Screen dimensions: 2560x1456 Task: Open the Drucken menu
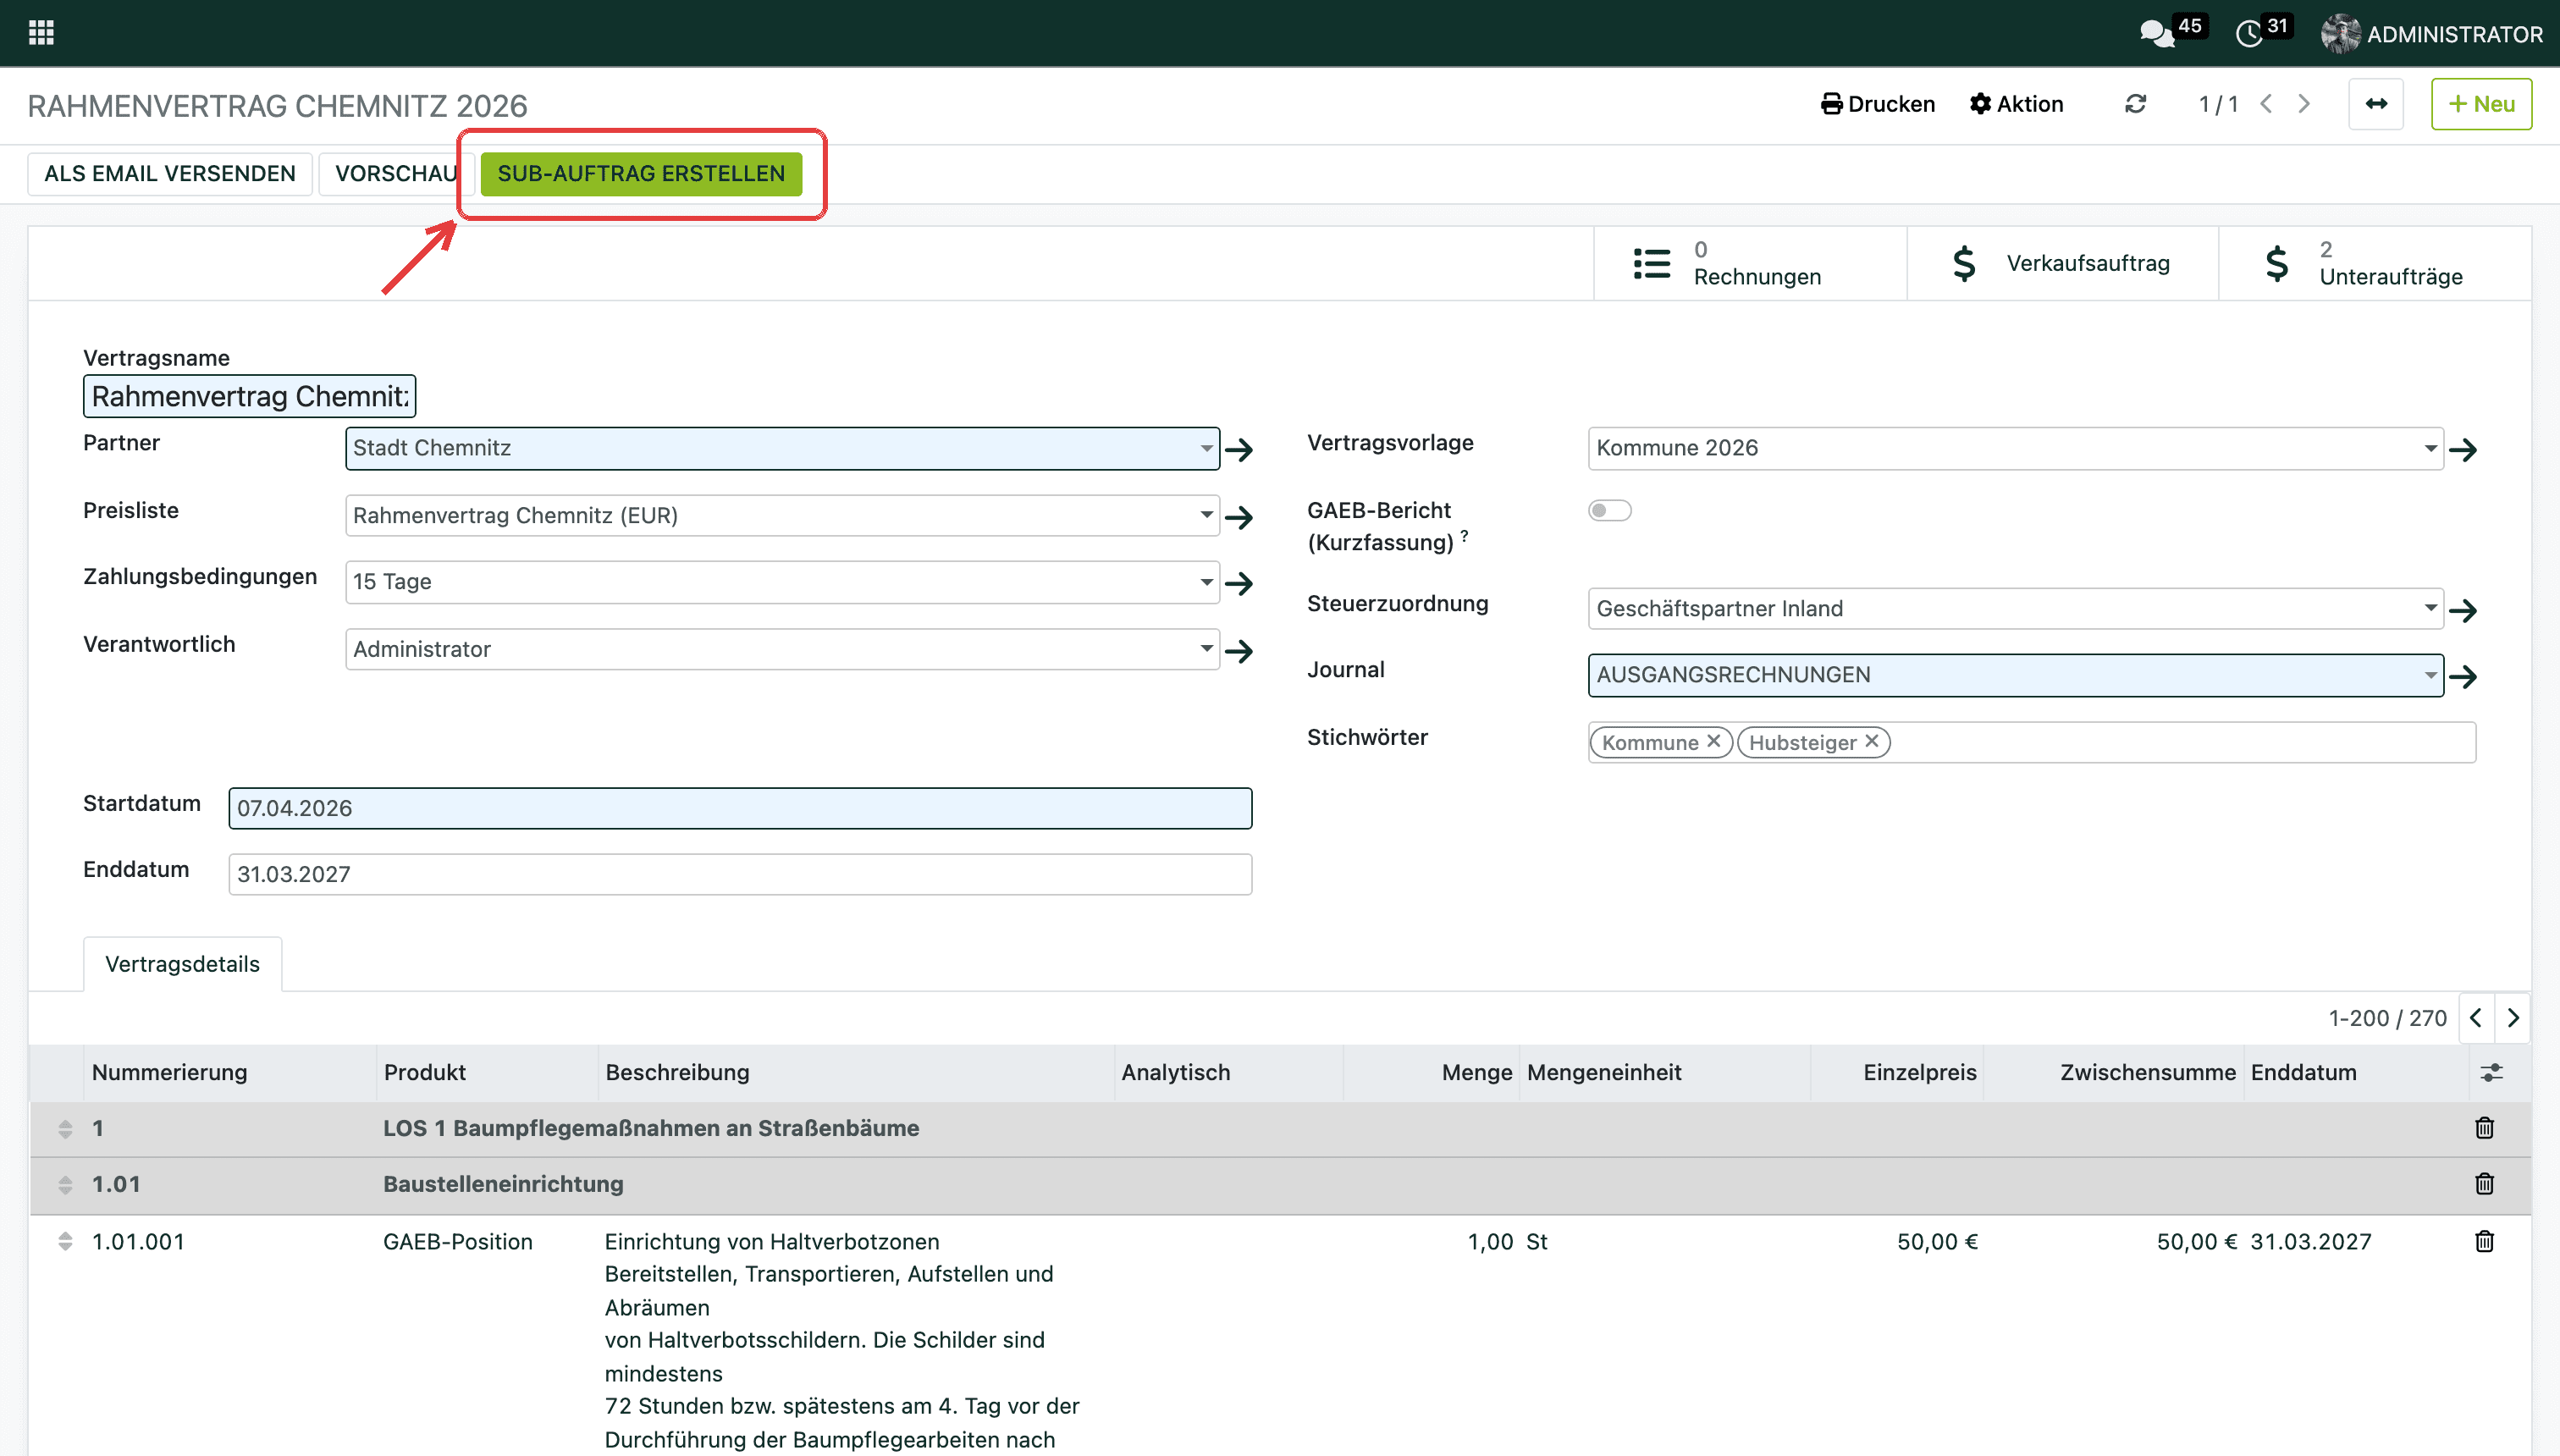[1878, 104]
